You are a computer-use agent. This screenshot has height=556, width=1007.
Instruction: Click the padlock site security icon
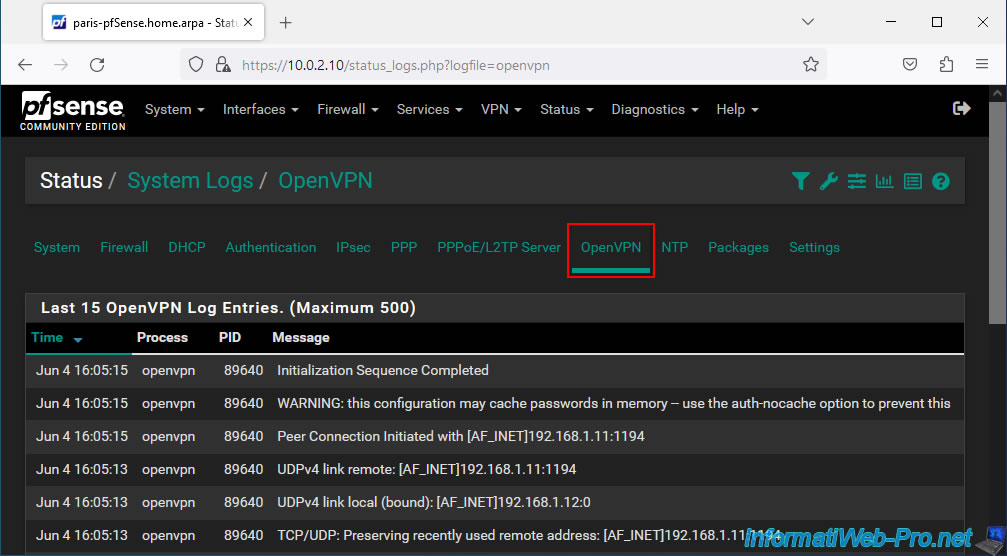[223, 64]
